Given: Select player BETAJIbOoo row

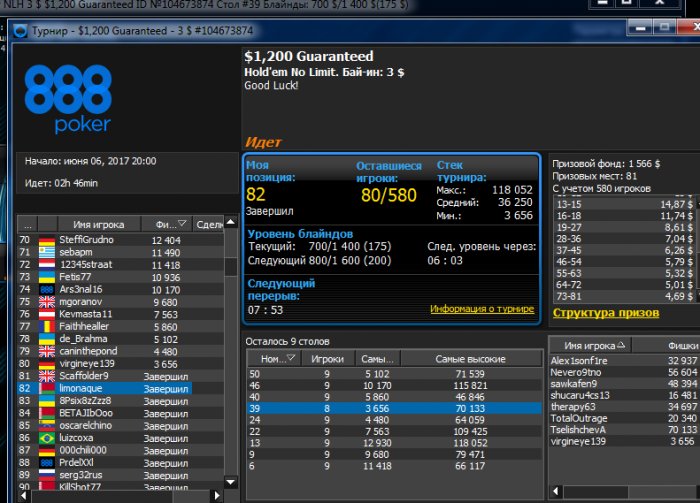Looking at the screenshot, I should (120, 413).
